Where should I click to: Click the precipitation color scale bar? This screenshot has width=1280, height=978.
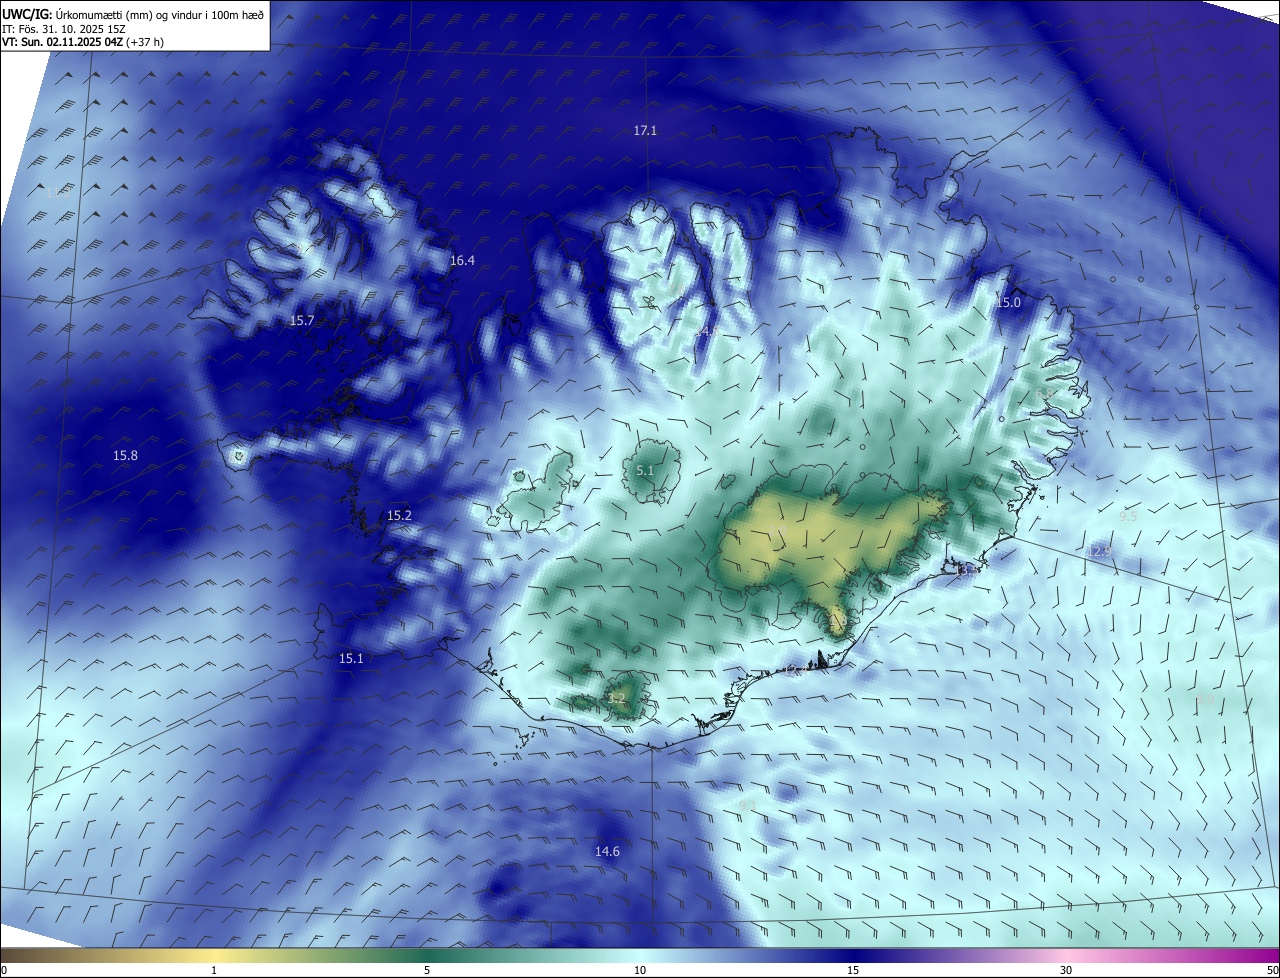pyautogui.click(x=640, y=955)
